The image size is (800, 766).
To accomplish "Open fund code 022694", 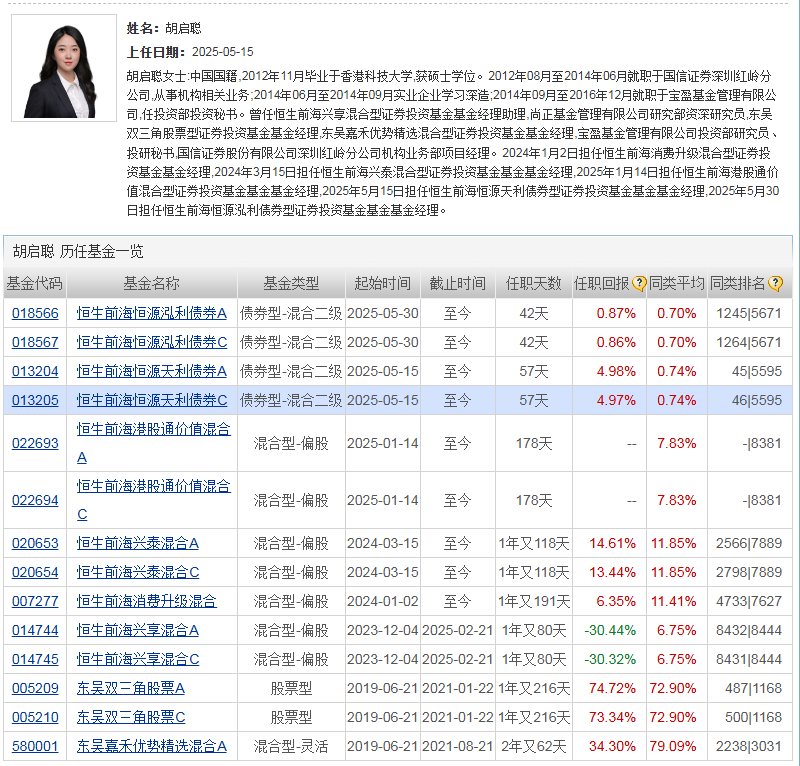I will pyautogui.click(x=35, y=501).
